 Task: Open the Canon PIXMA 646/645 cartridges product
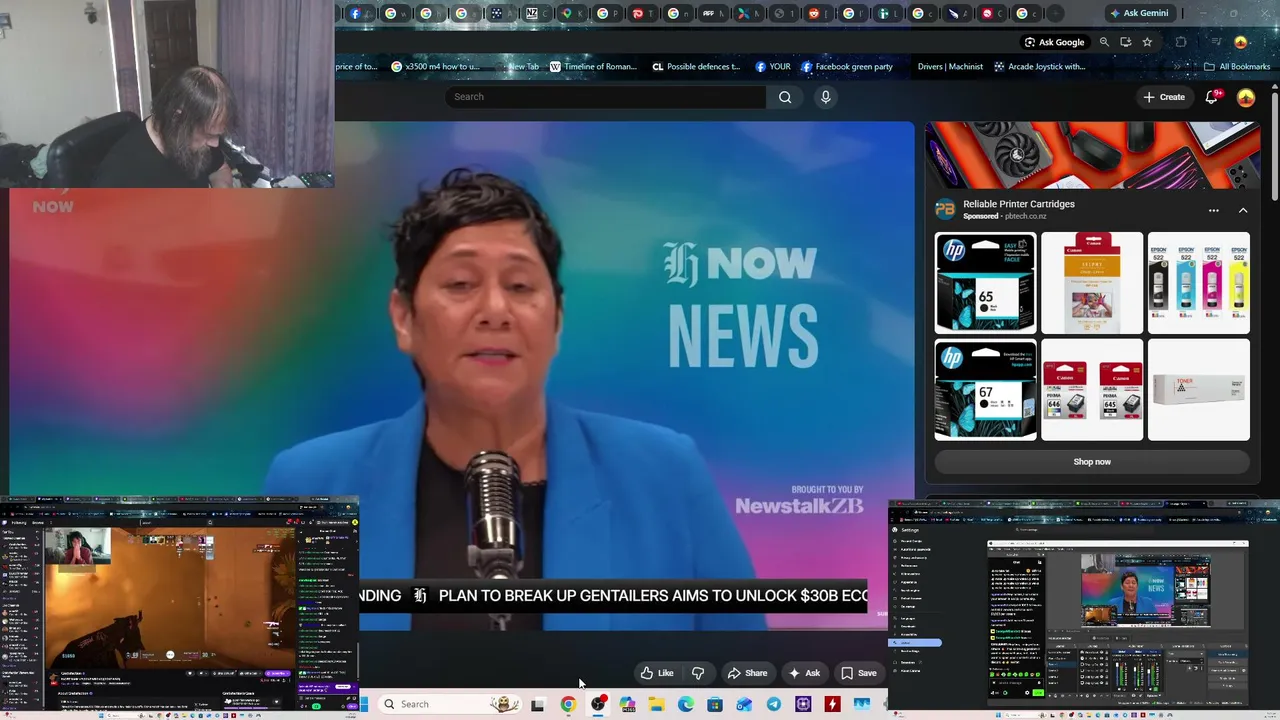click(x=1092, y=390)
